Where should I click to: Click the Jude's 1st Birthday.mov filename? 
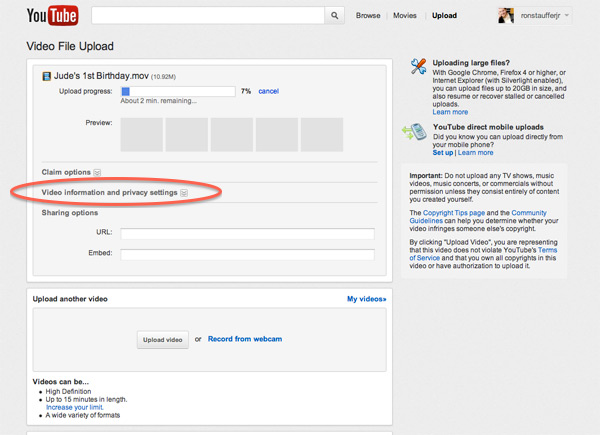tap(101, 76)
